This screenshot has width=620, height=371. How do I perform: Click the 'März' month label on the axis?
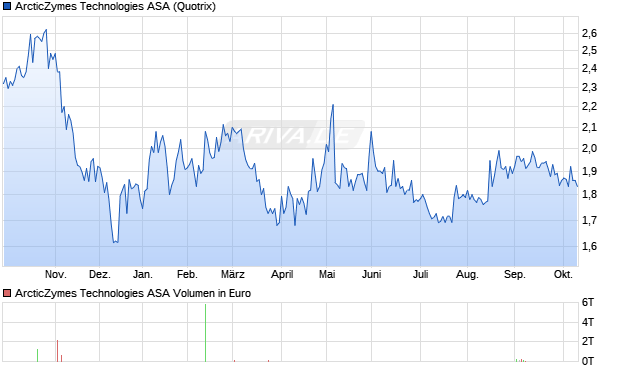tap(233, 274)
